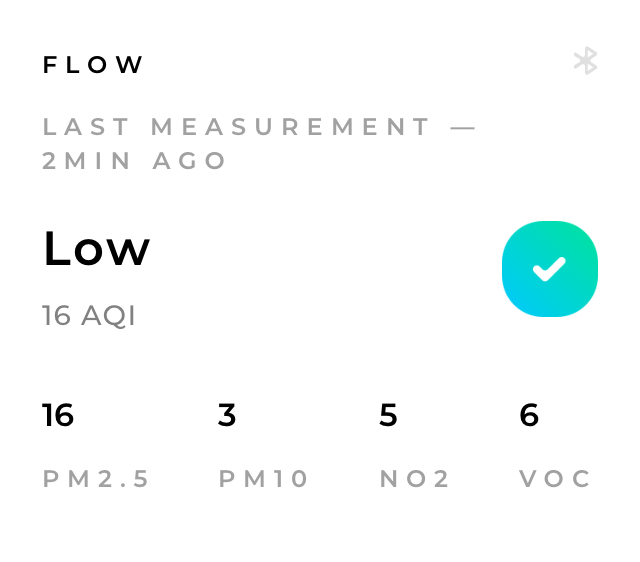The height and width of the screenshot is (562, 640).
Task: Select the AQI unit text
Action: 108,316
